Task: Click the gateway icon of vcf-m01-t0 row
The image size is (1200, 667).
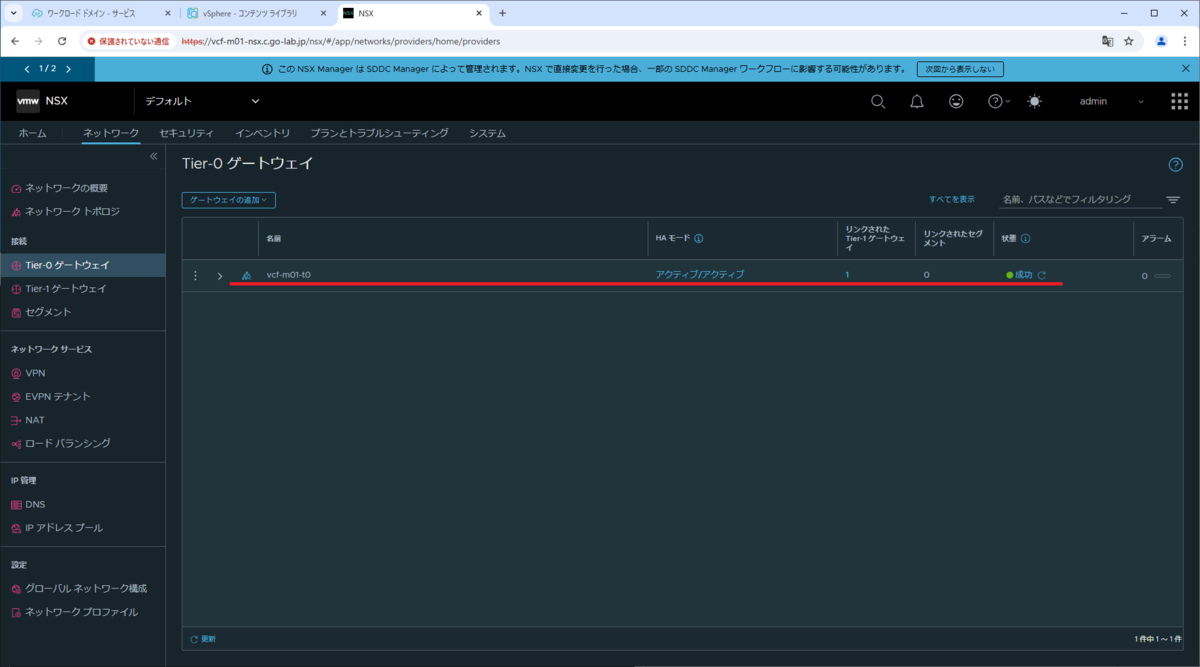Action: tap(246, 276)
